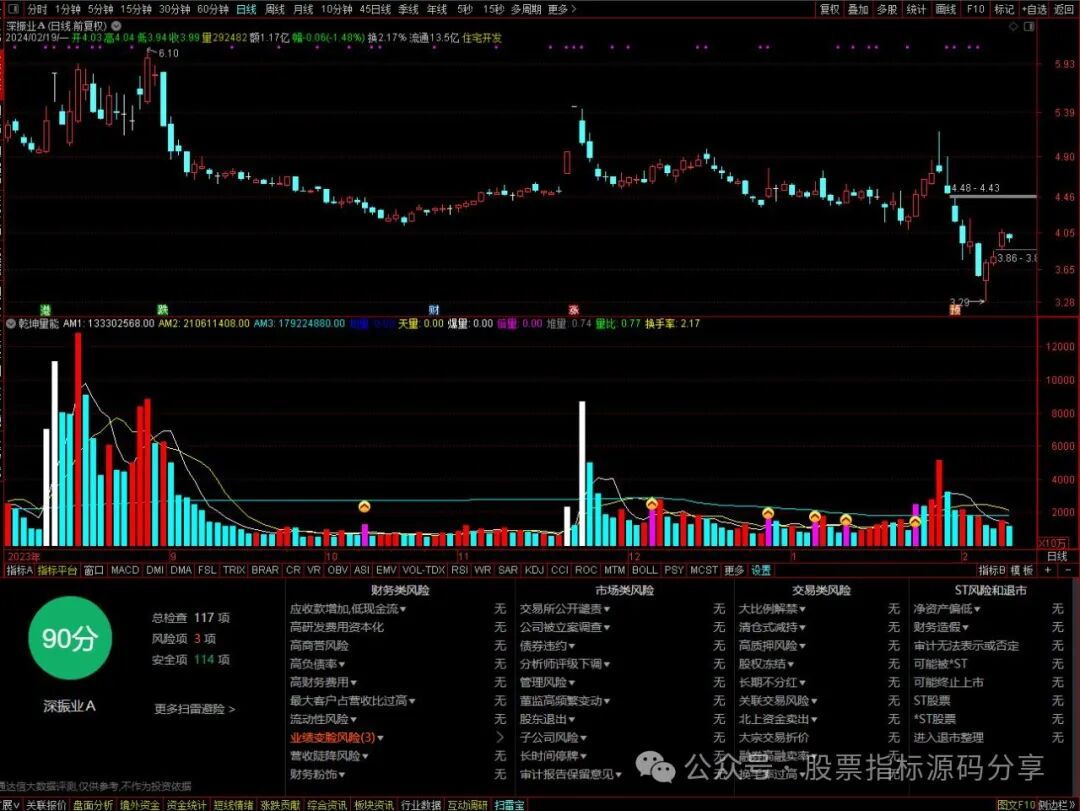Click the diamond icon at chart top-right
Screen dimensions: 1080x811
pyautogui.click(x=1013, y=26)
